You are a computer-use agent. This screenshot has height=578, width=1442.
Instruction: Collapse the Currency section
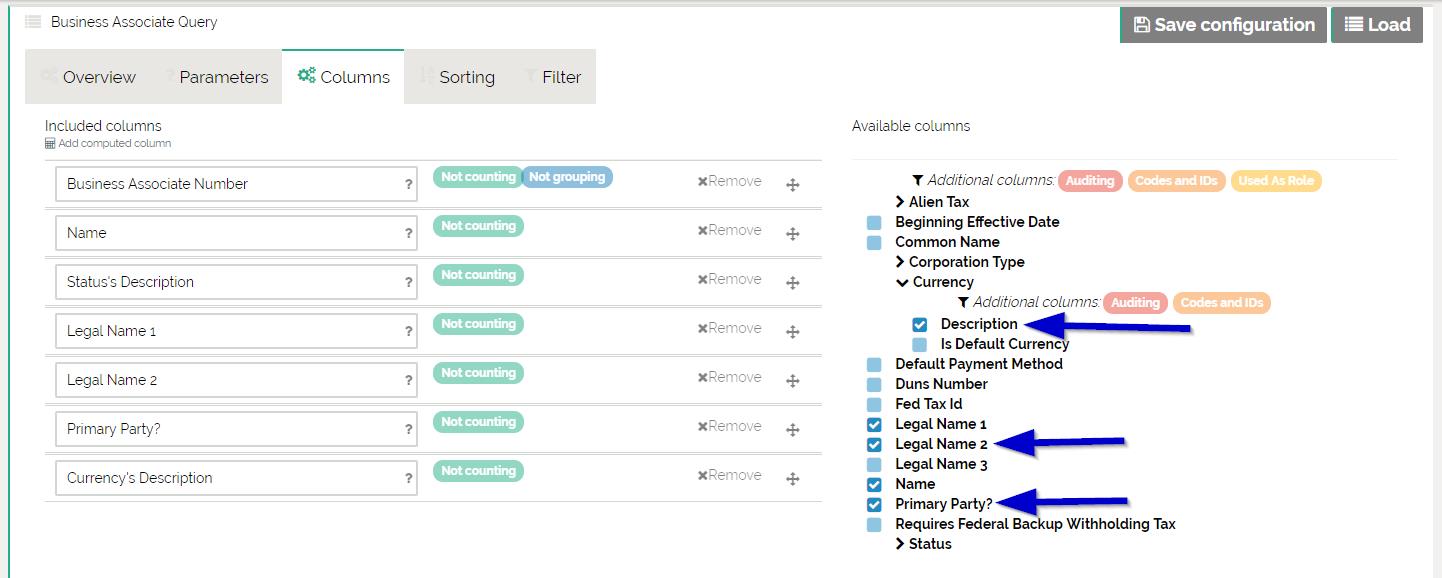pos(903,283)
